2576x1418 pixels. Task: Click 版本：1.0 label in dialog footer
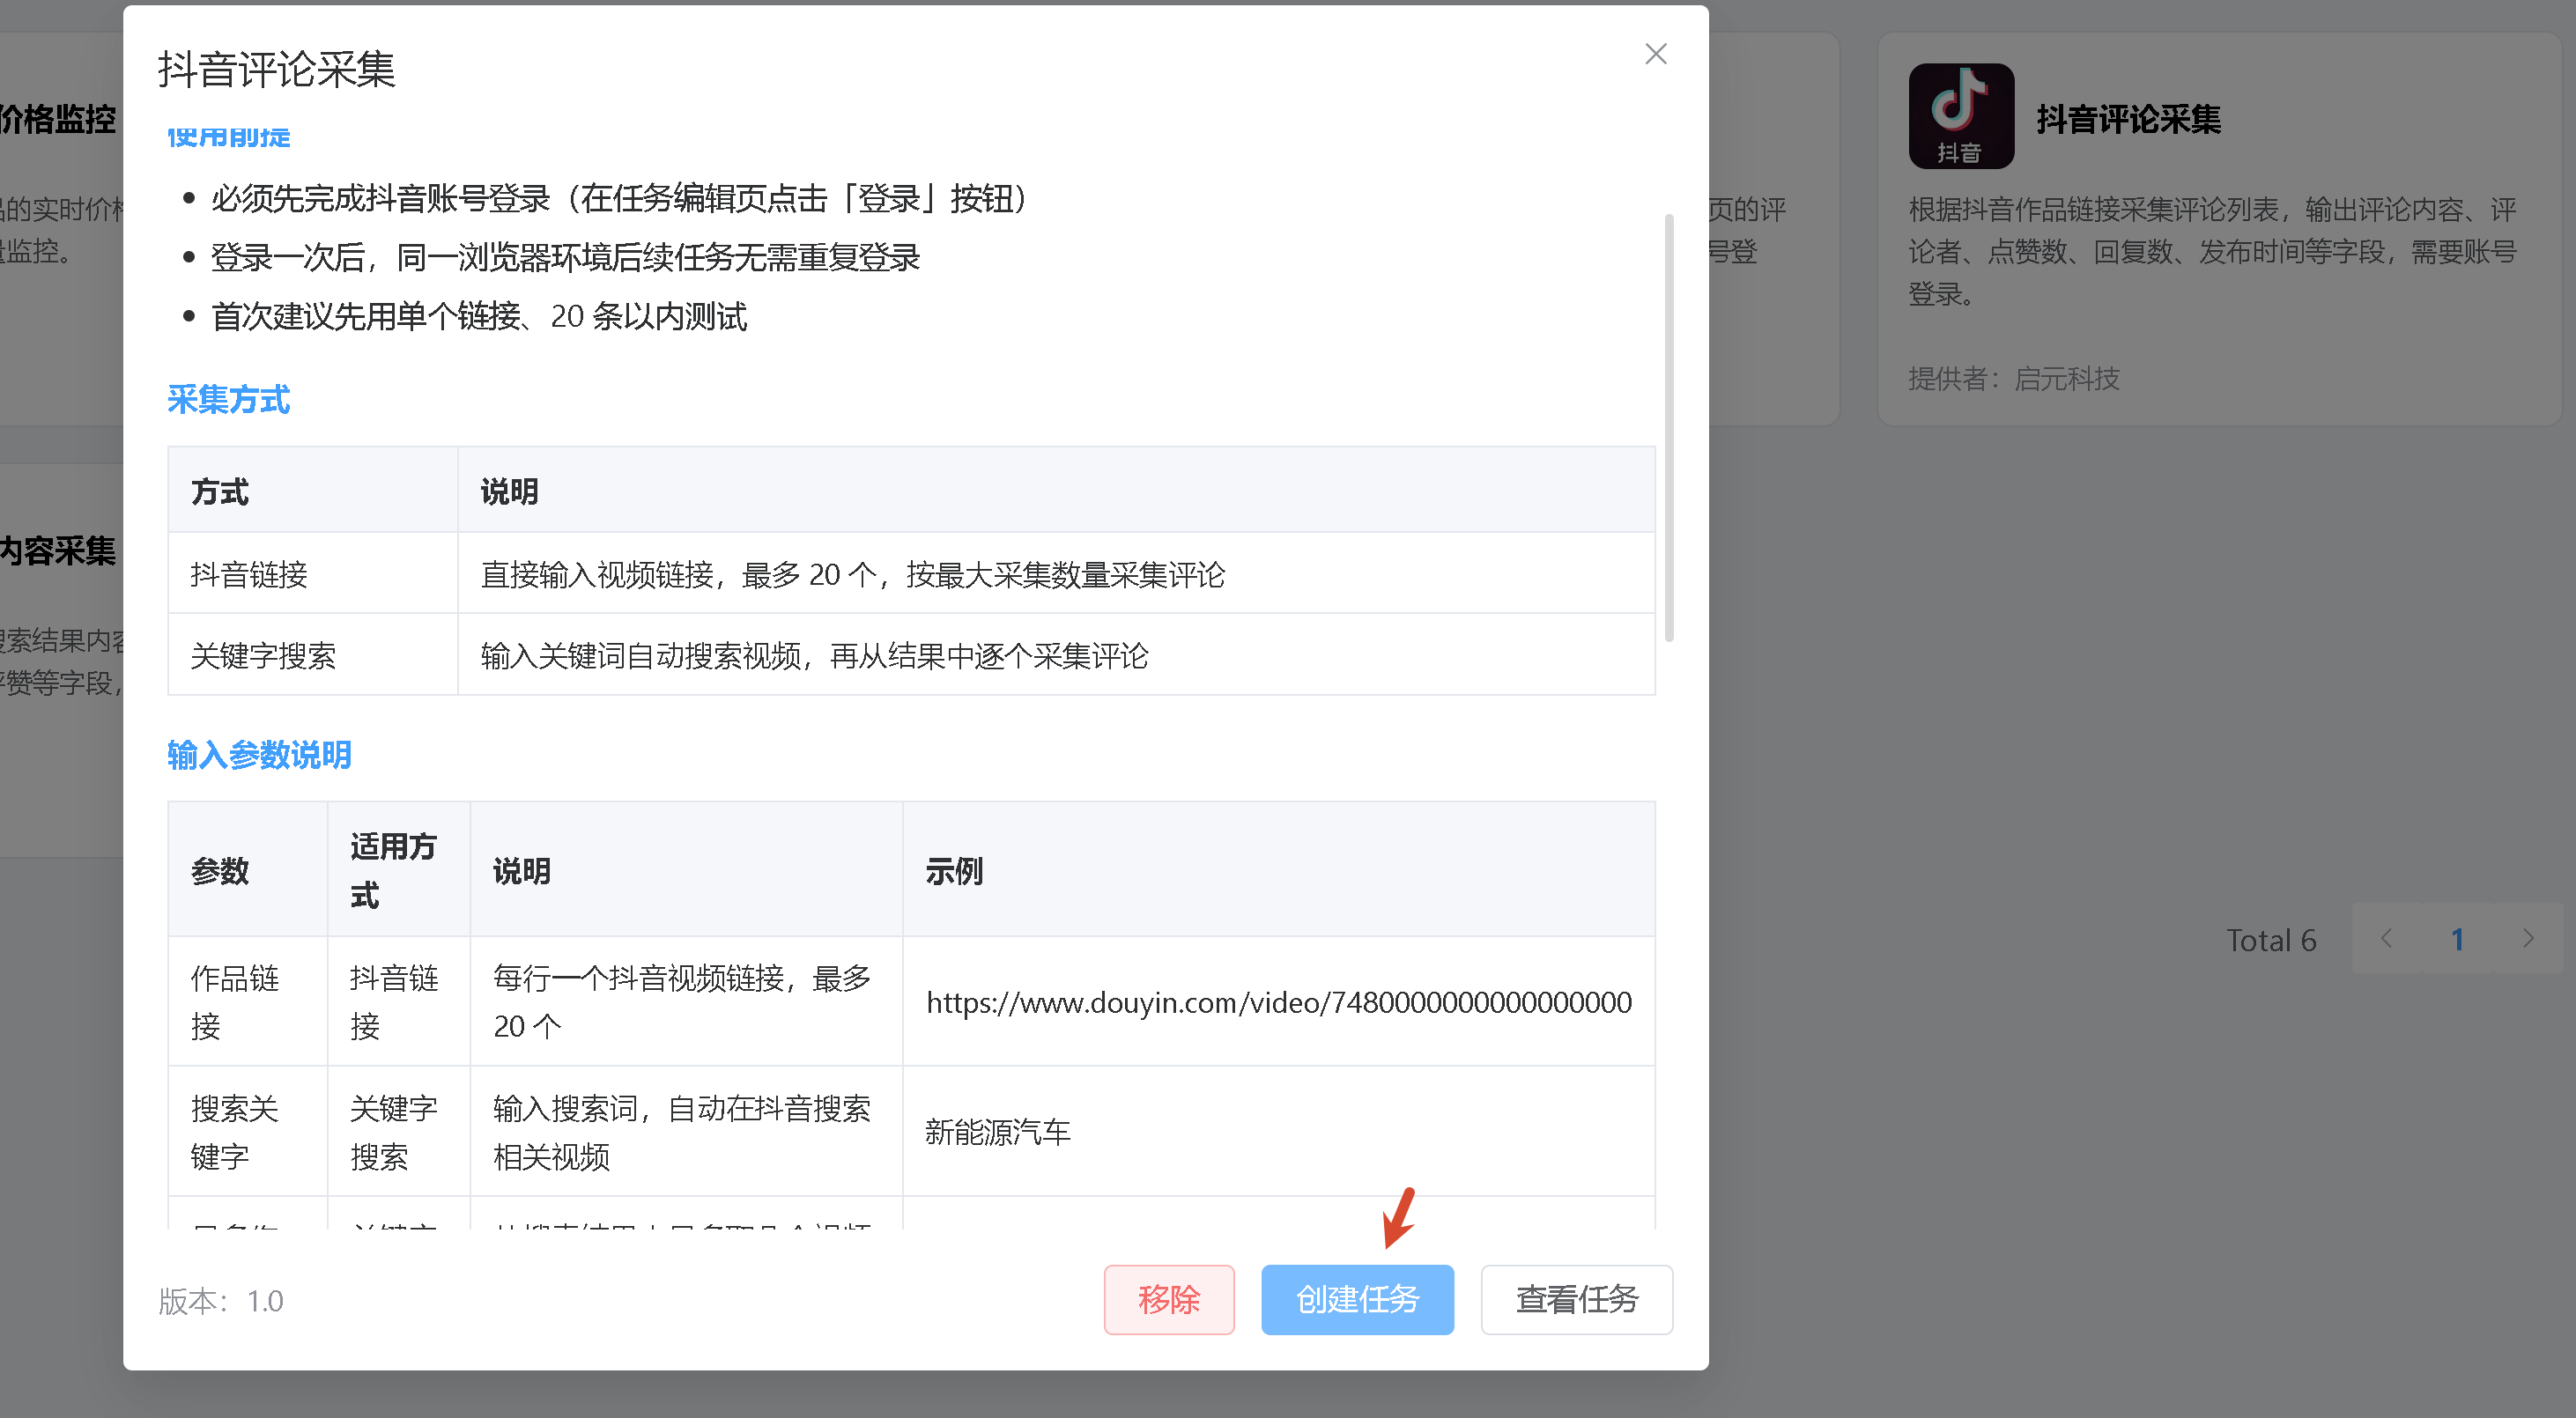click(221, 1301)
